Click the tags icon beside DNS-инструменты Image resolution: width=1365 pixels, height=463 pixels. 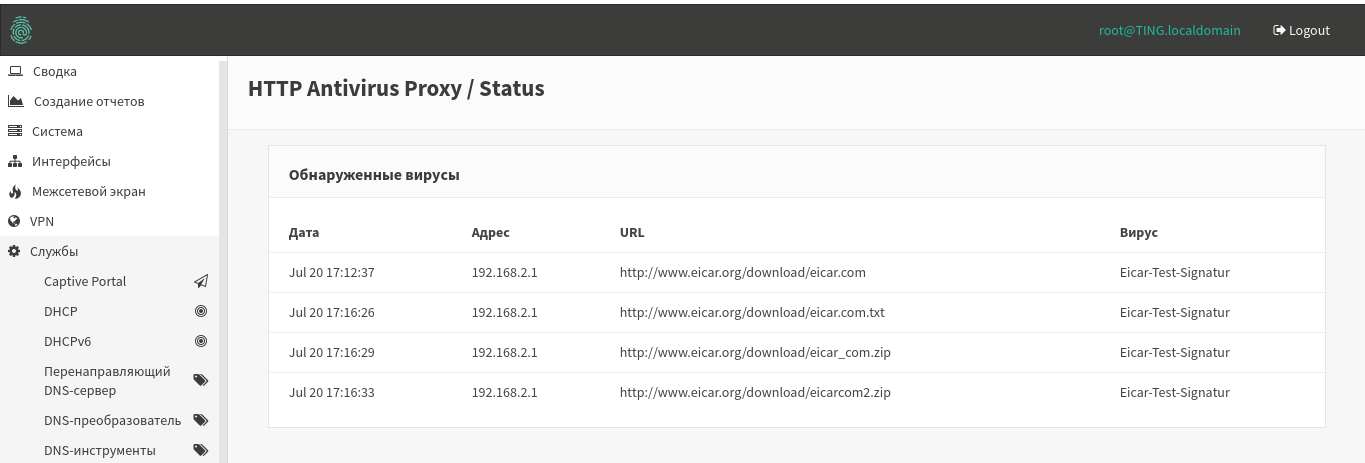200,451
